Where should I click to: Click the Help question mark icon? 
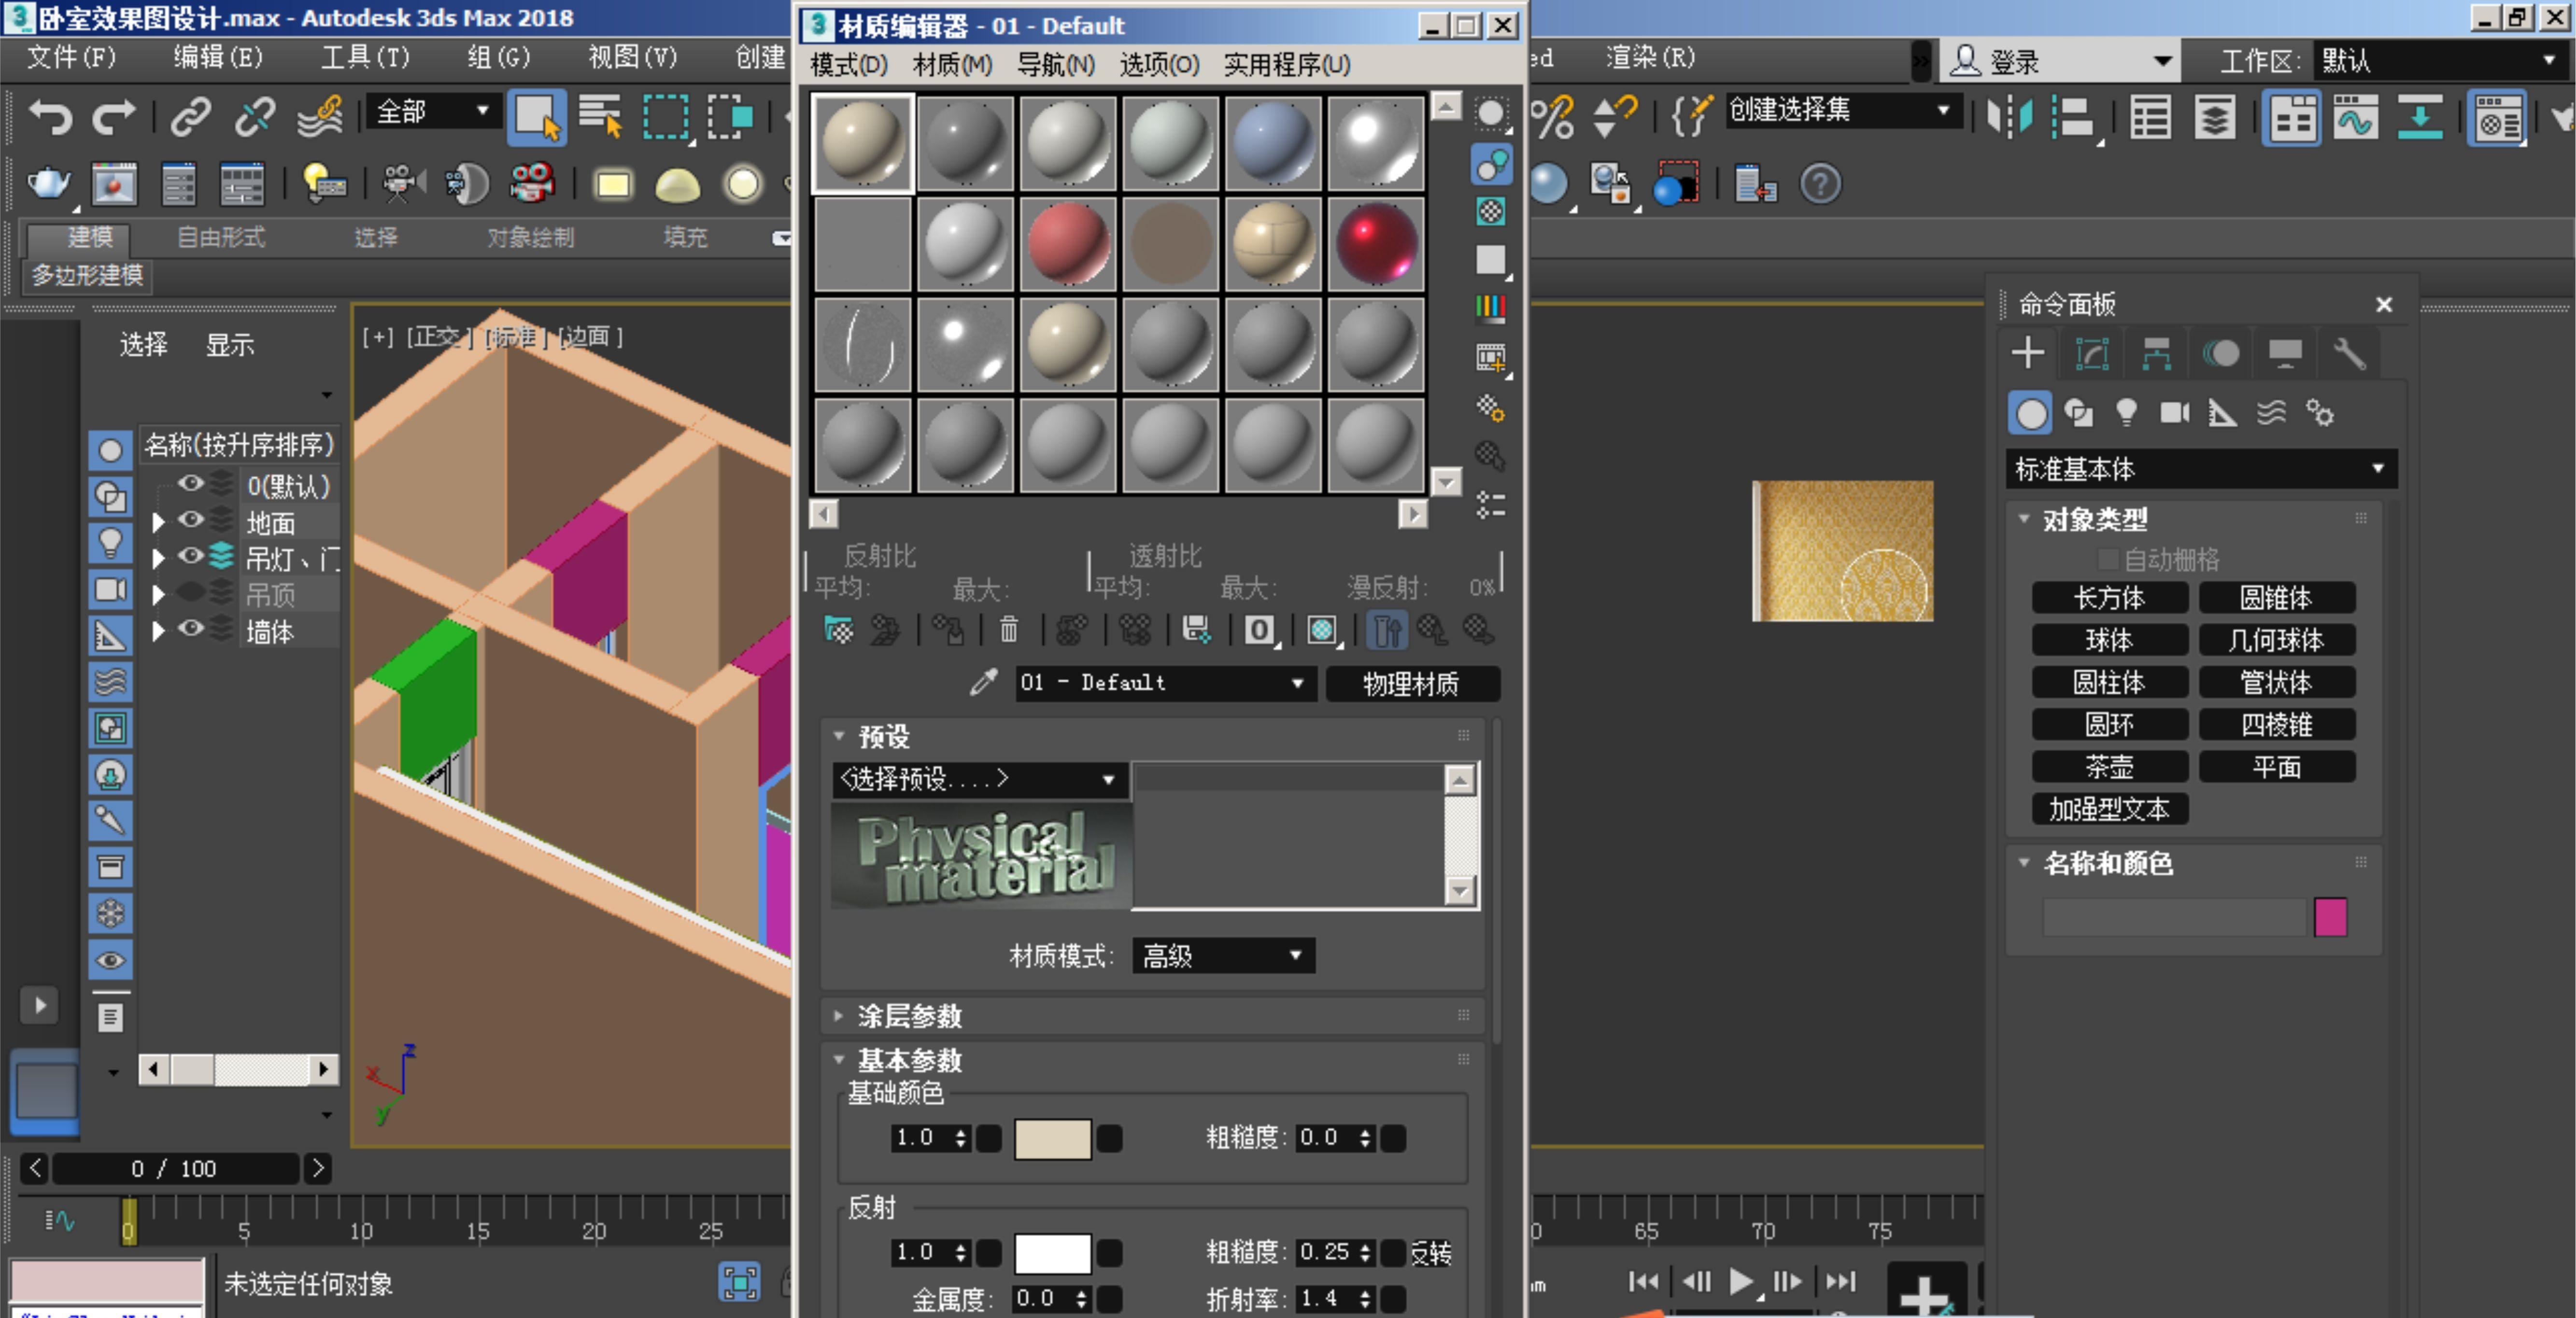1820,184
